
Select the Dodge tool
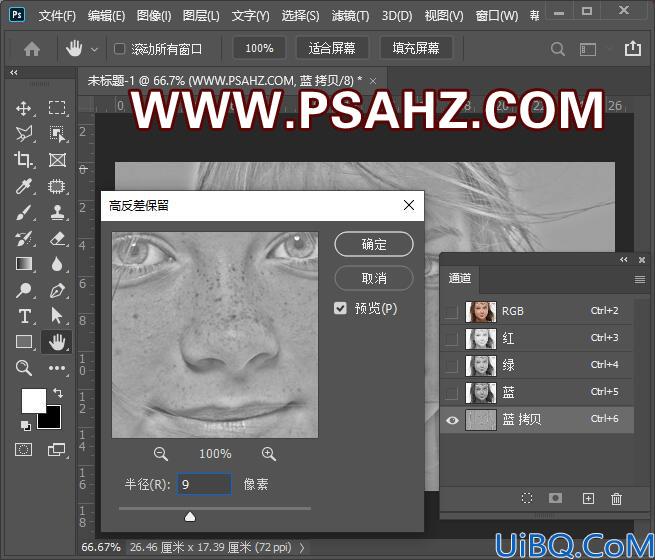(x=23, y=290)
